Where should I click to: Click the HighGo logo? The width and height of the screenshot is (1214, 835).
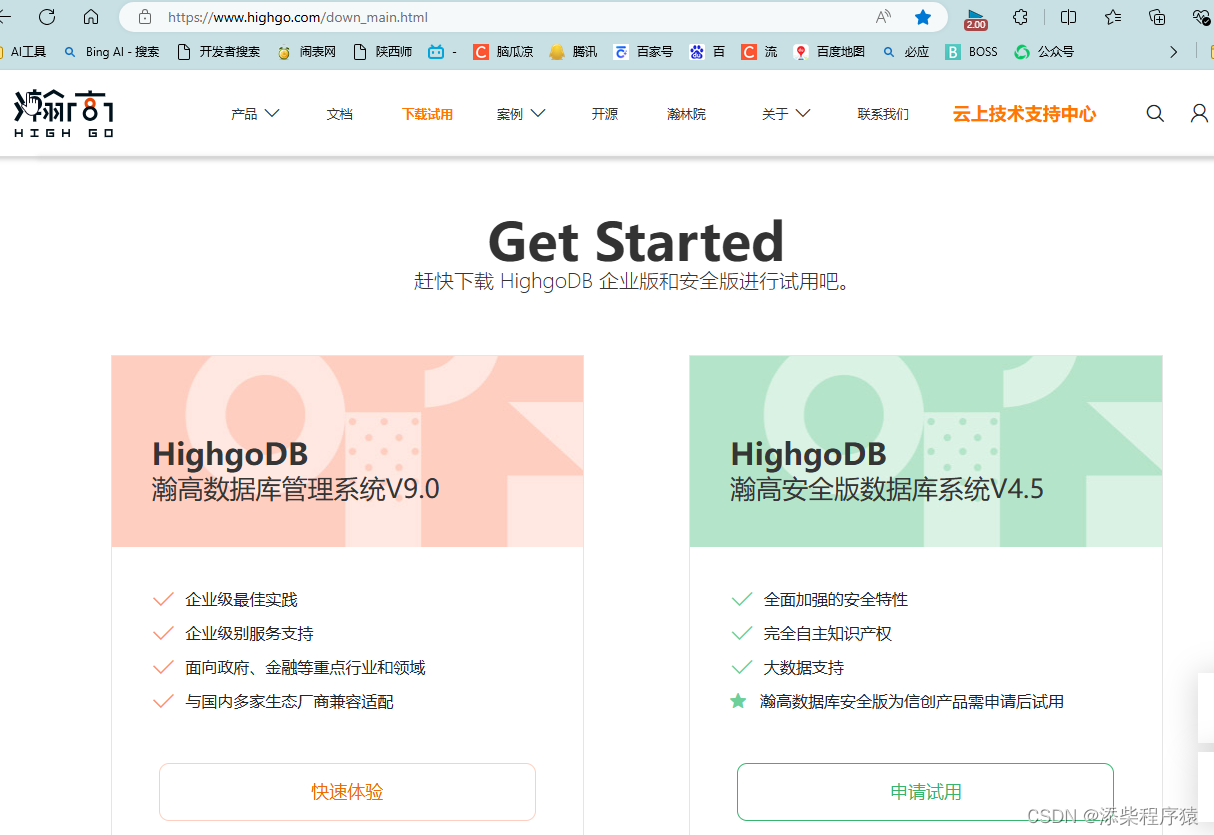pyautogui.click(x=63, y=113)
